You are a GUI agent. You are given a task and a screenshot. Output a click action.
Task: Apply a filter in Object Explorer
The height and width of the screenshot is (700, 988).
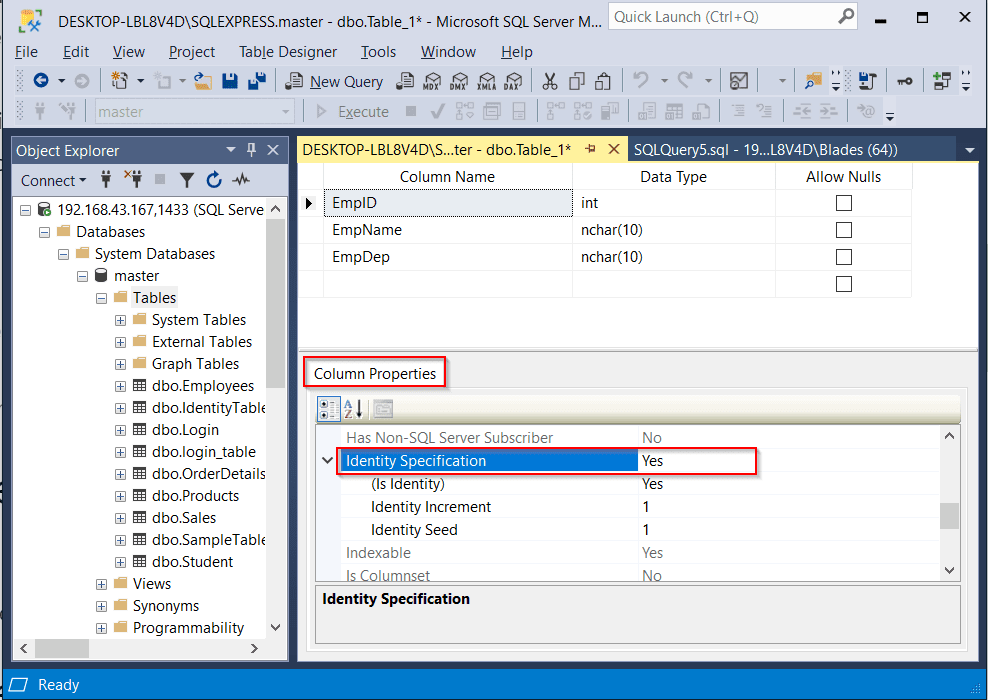tap(187, 180)
